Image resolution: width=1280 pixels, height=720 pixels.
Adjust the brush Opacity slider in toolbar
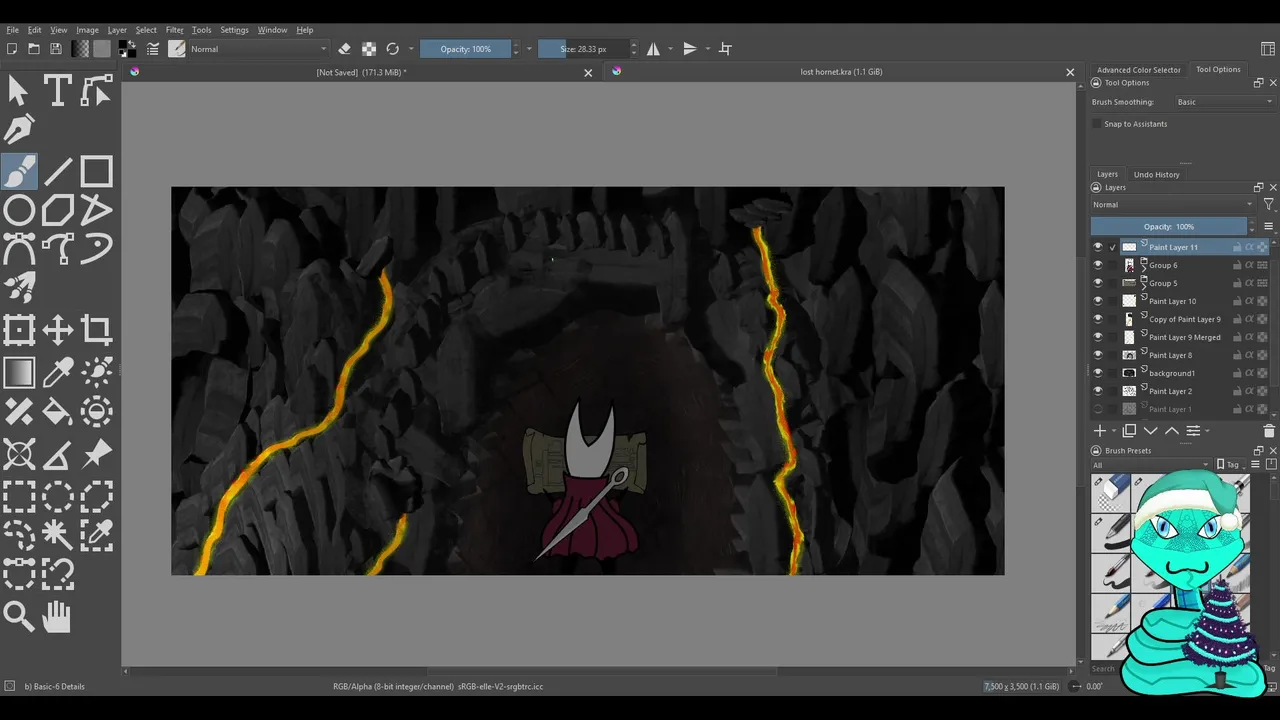click(x=466, y=49)
